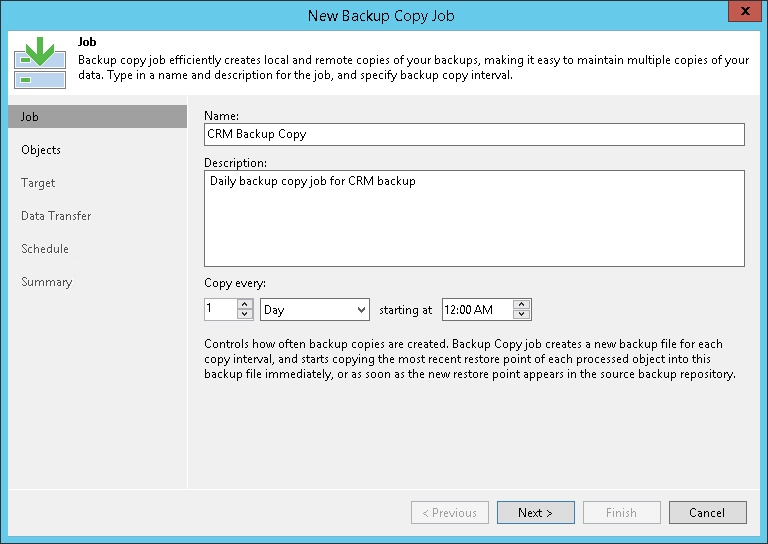The width and height of the screenshot is (768, 544).
Task: Open the Day interval unit dropdown
Action: coord(315,309)
